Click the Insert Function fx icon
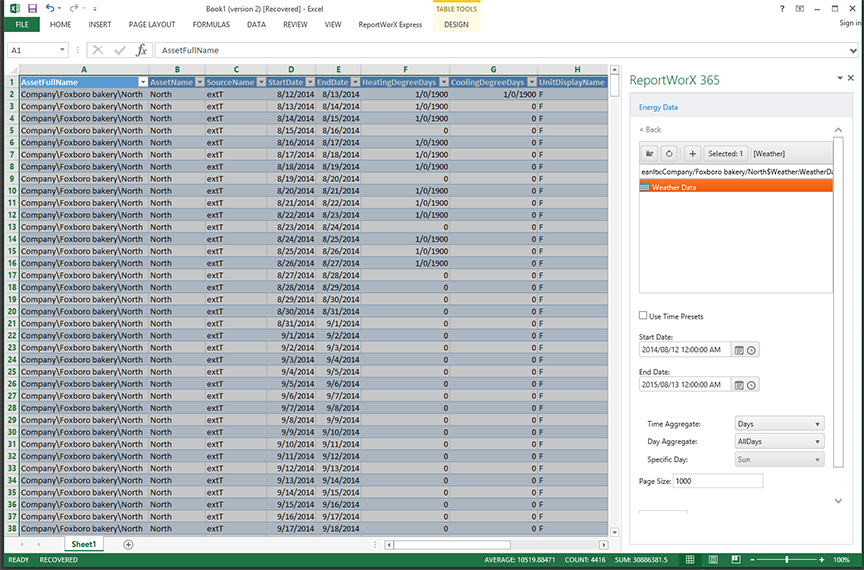Viewport: 864px width, 570px height. click(141, 50)
